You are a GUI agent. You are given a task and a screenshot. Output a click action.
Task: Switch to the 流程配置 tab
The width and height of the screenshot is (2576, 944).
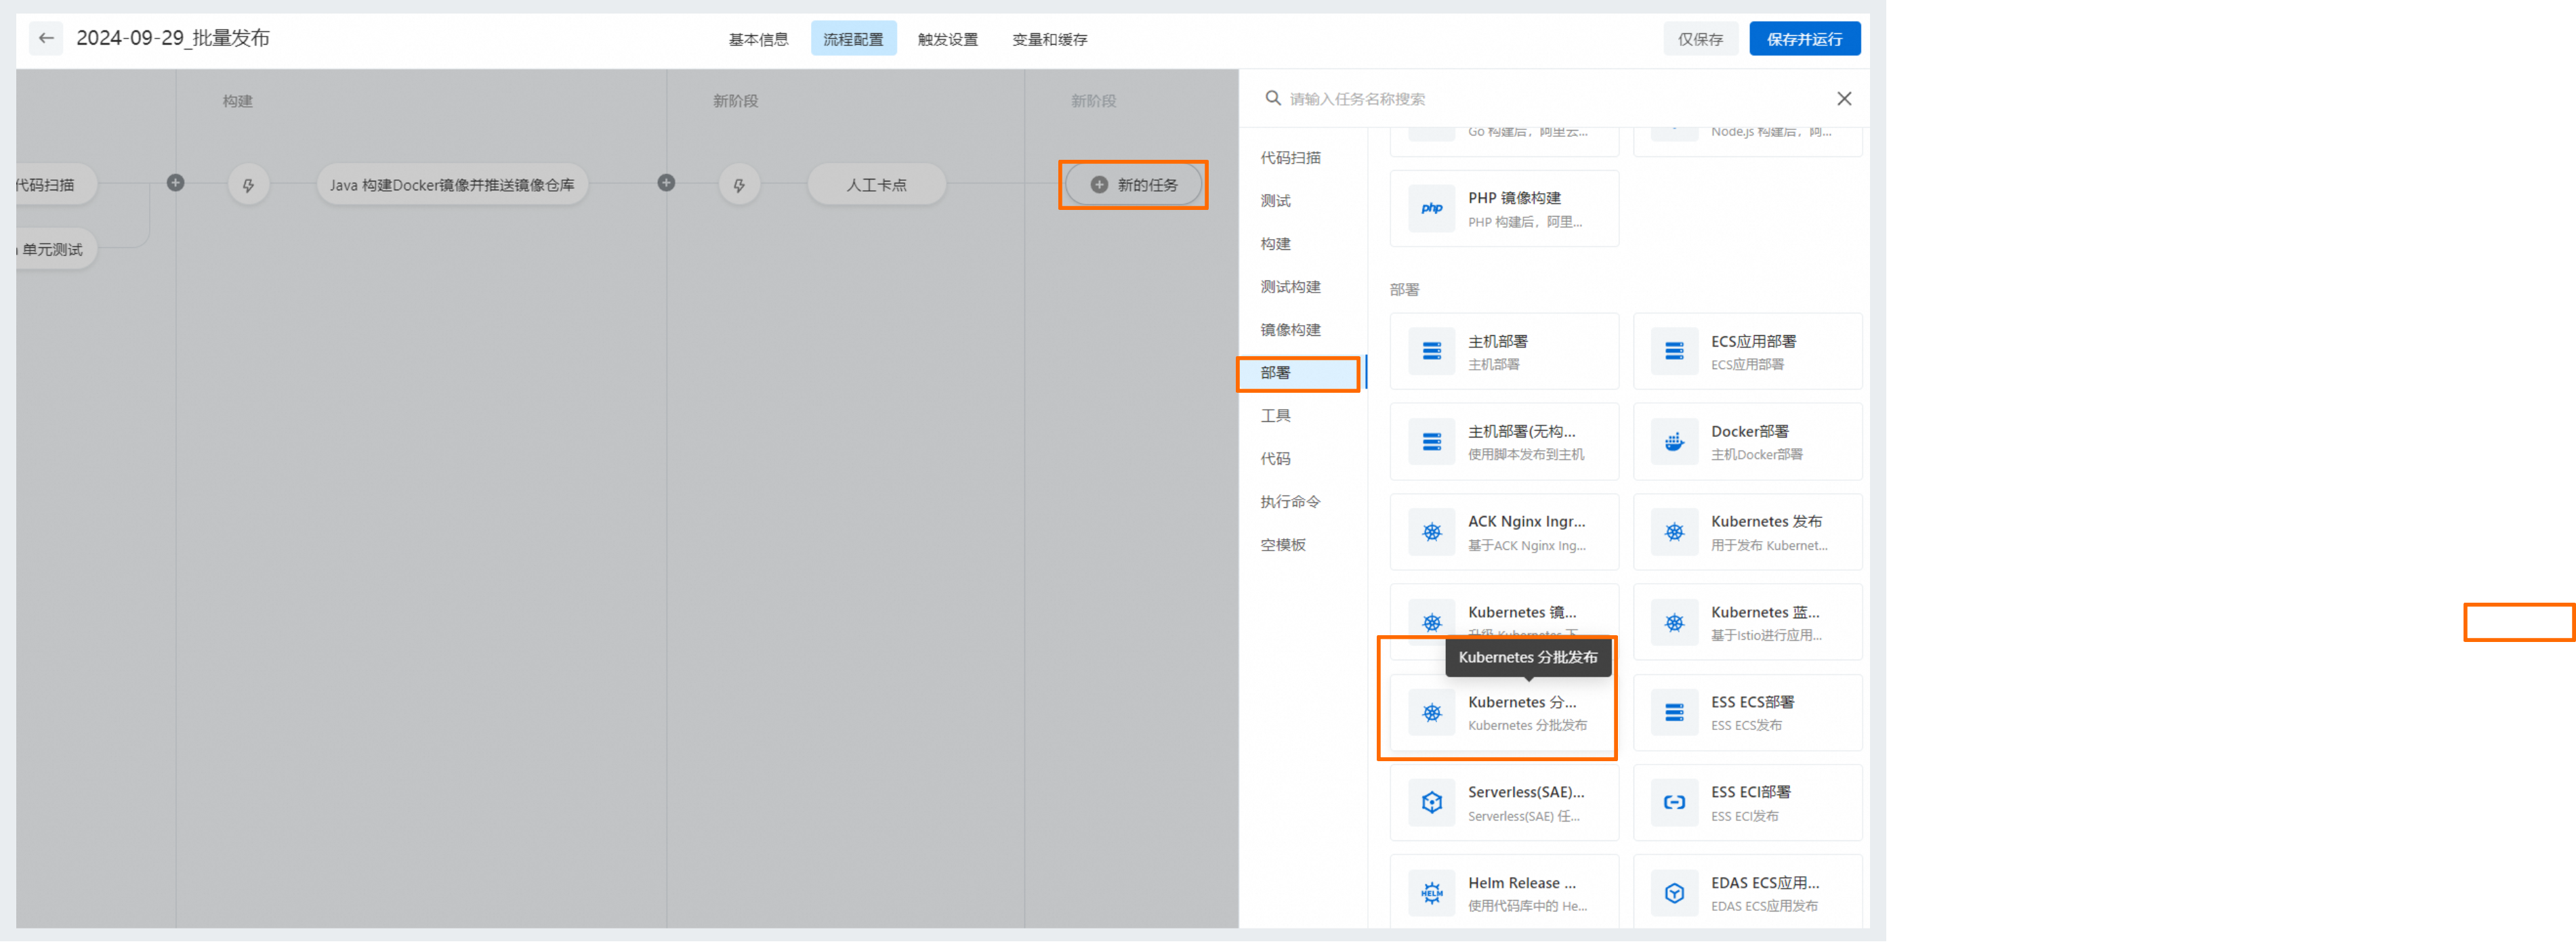tap(853, 39)
